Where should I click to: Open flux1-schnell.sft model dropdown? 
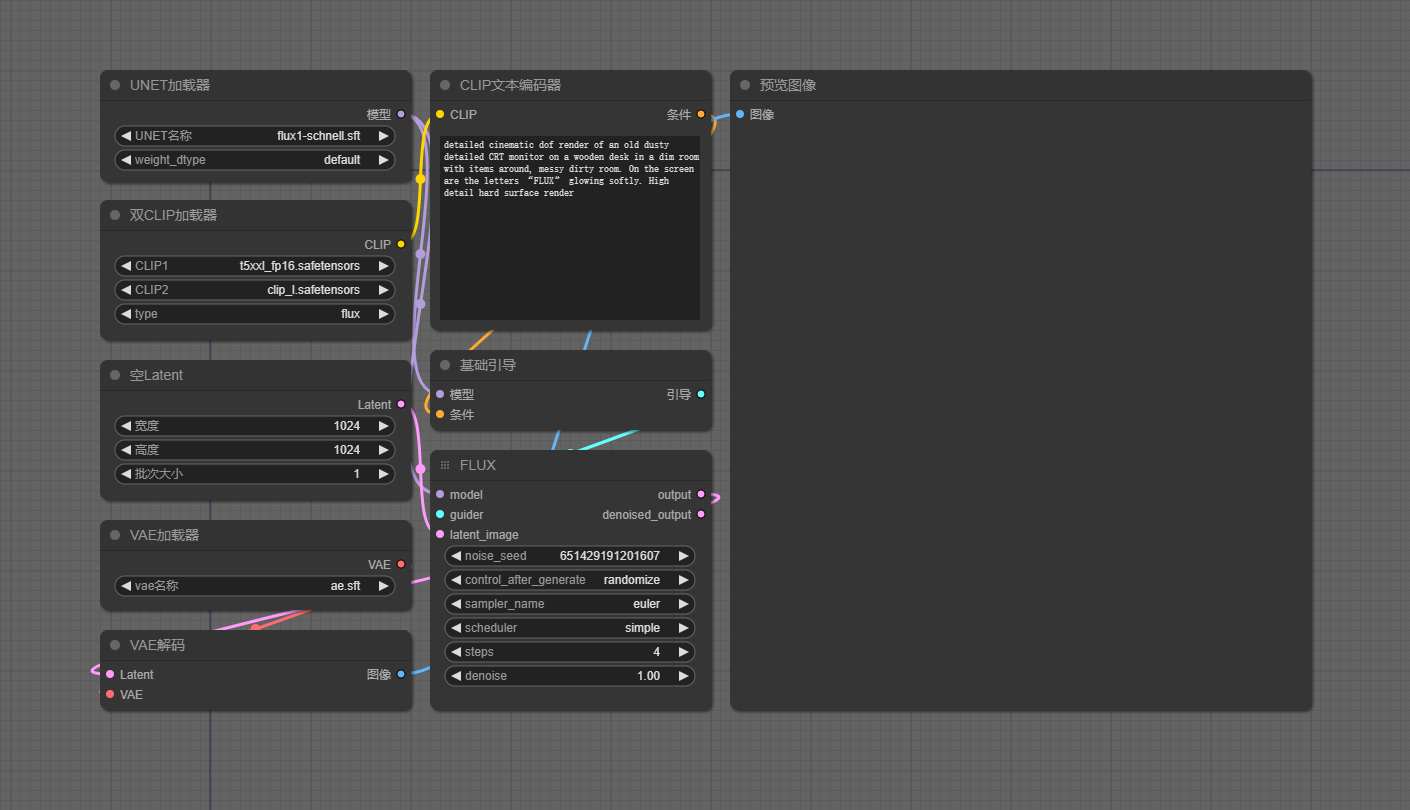click(x=255, y=136)
